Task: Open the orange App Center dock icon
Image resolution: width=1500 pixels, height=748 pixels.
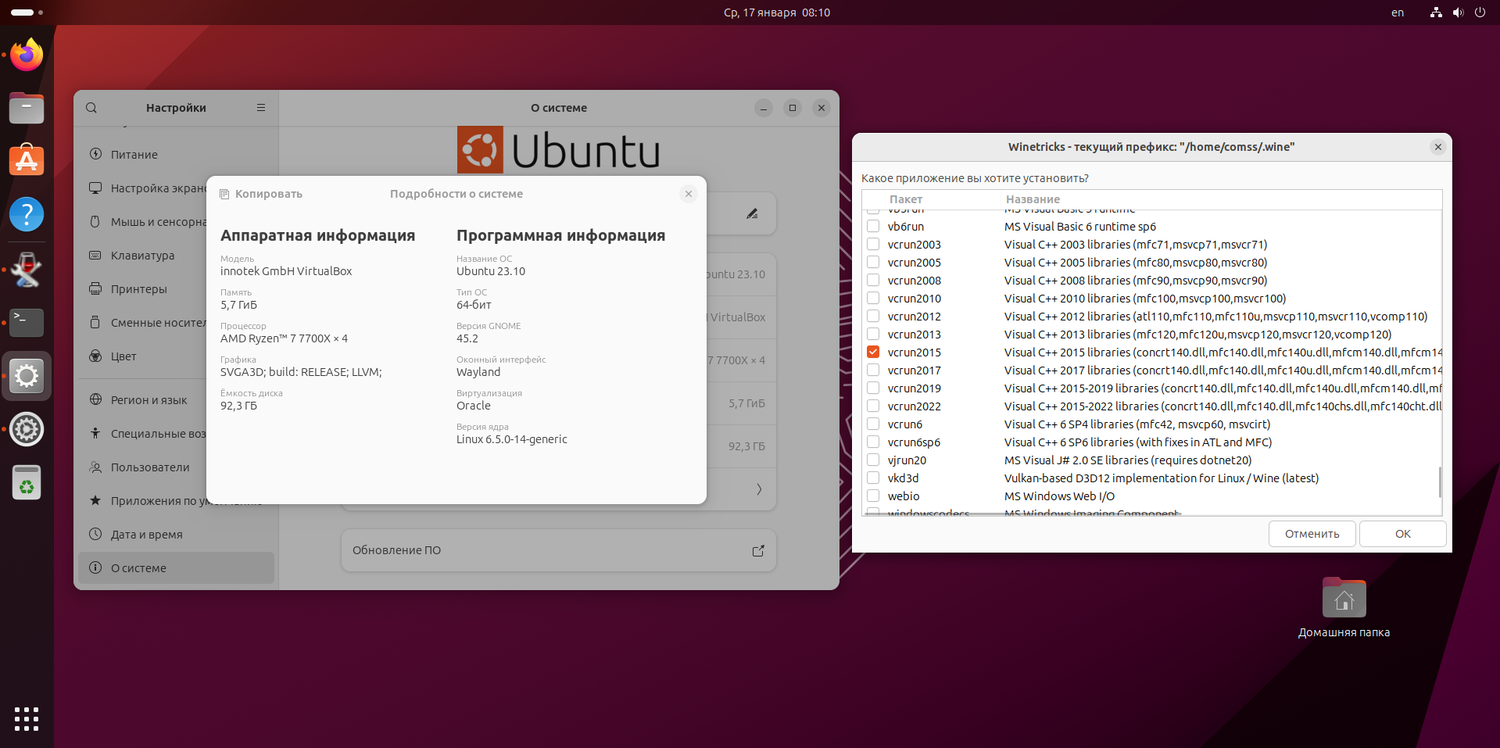Action: 27,160
